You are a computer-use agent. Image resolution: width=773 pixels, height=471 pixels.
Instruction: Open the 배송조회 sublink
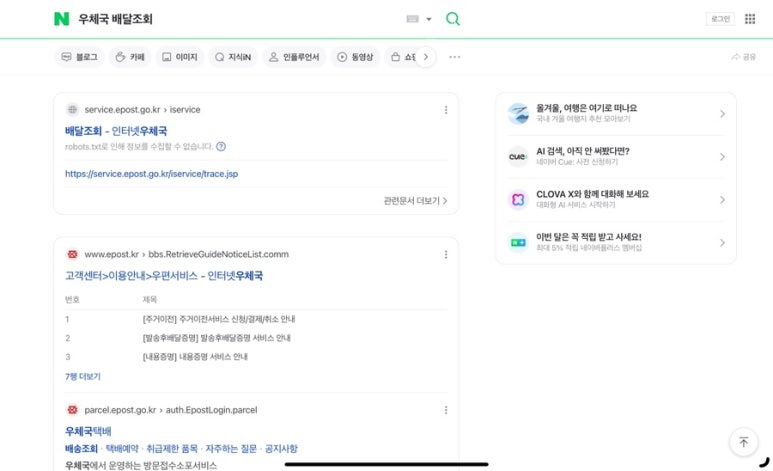pos(81,448)
